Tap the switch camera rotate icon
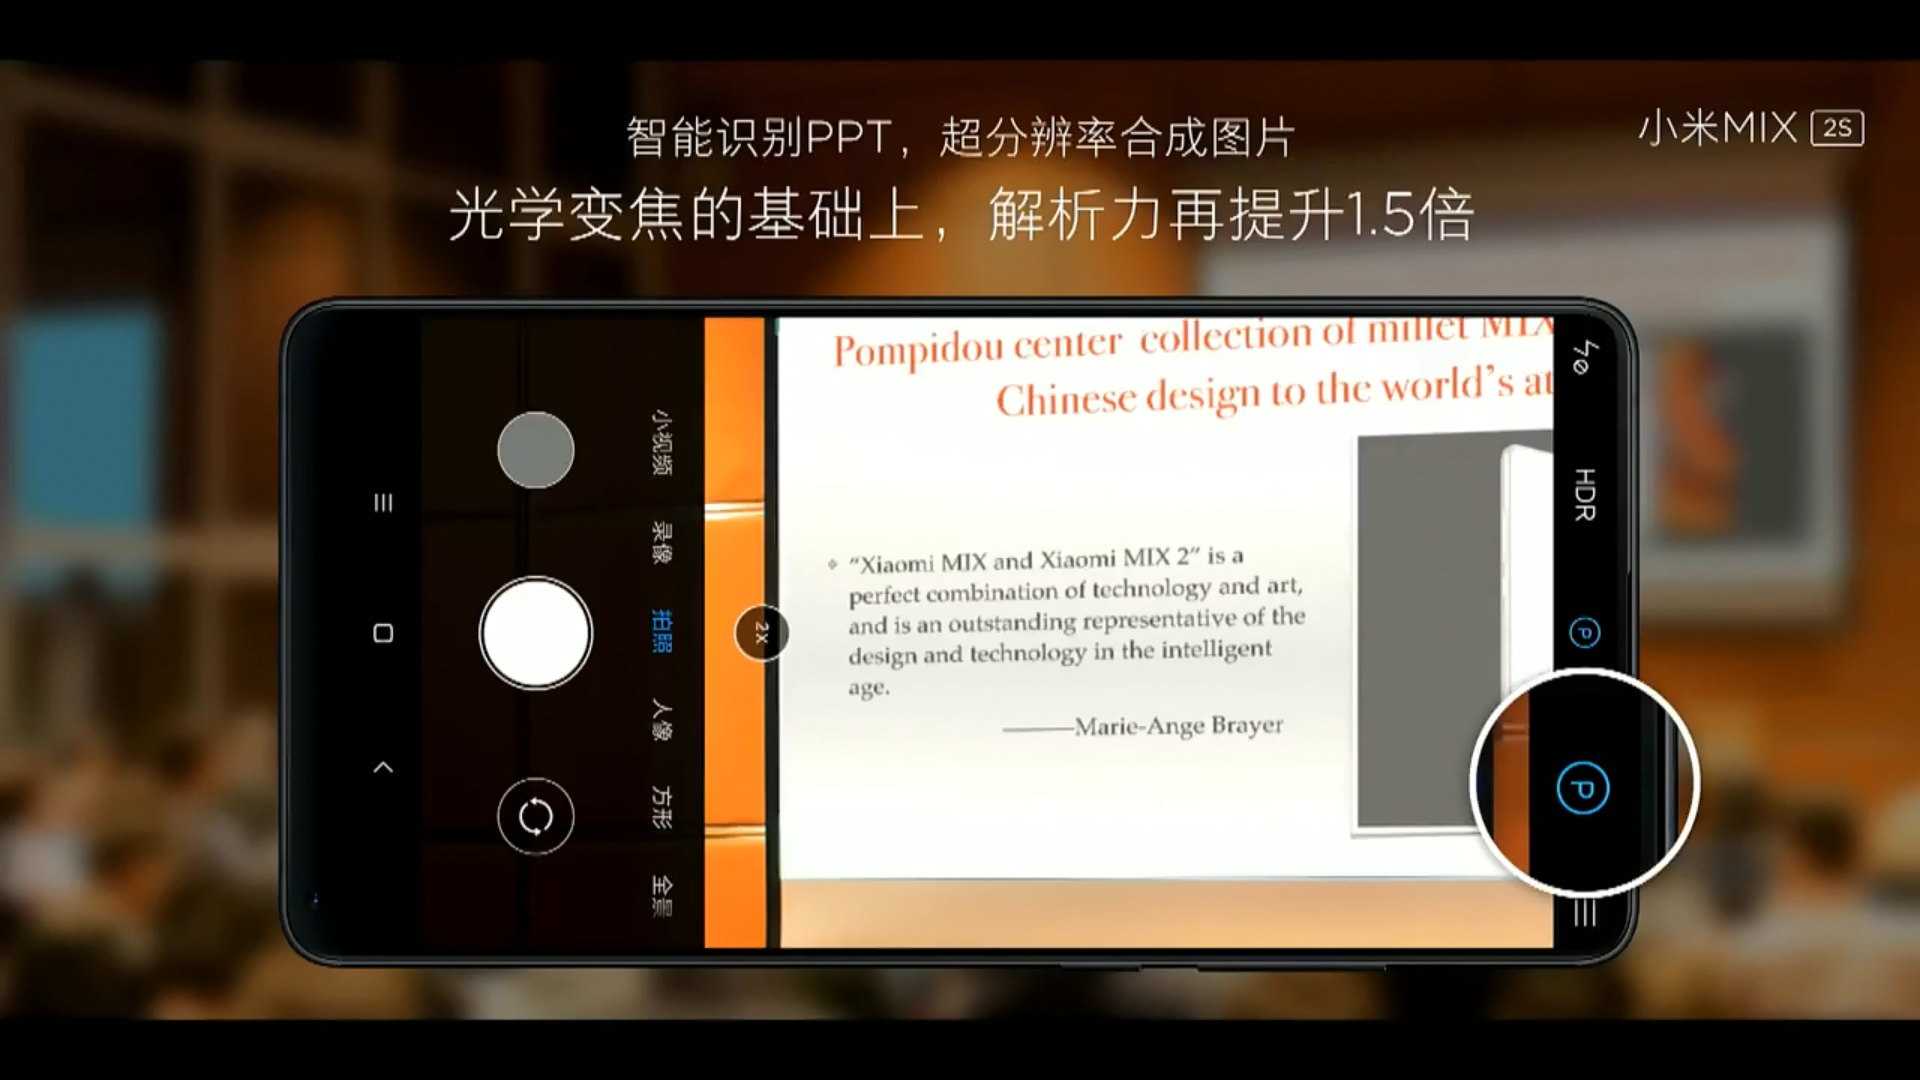Screen dimensions: 1920x1080 535,816
